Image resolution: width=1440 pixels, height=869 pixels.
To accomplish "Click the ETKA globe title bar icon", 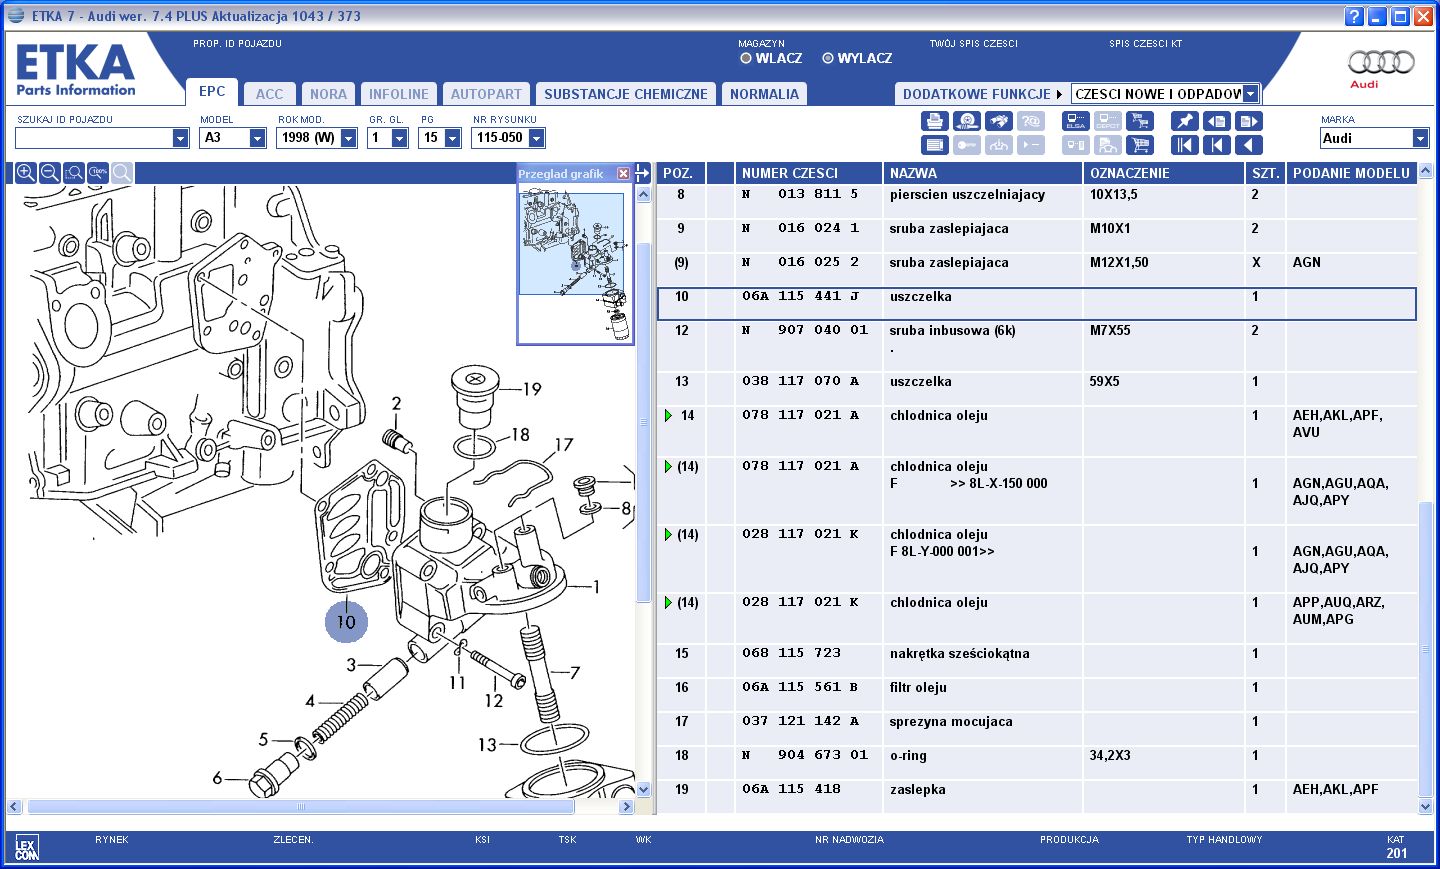I will (x=16, y=15).
